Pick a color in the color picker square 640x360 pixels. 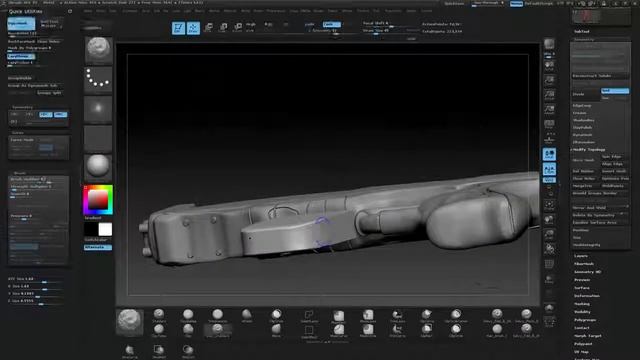coord(98,200)
